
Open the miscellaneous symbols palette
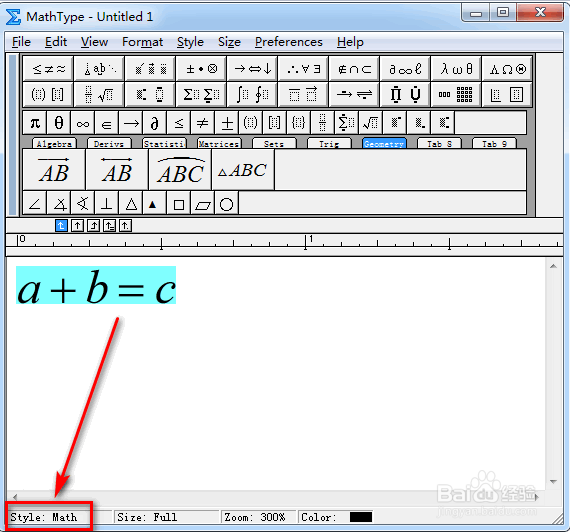coord(405,68)
